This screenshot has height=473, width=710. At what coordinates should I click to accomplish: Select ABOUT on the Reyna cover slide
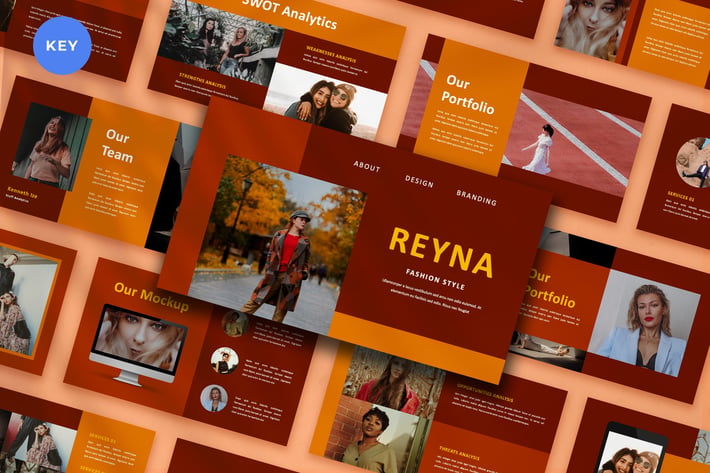(367, 167)
